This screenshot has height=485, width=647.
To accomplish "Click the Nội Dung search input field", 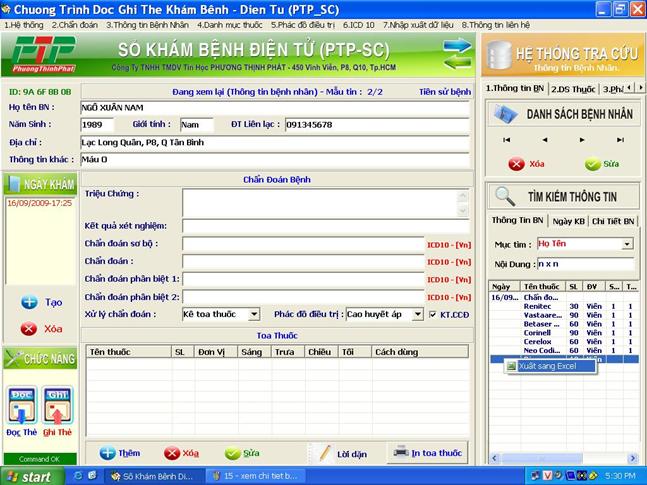I will [x=584, y=264].
